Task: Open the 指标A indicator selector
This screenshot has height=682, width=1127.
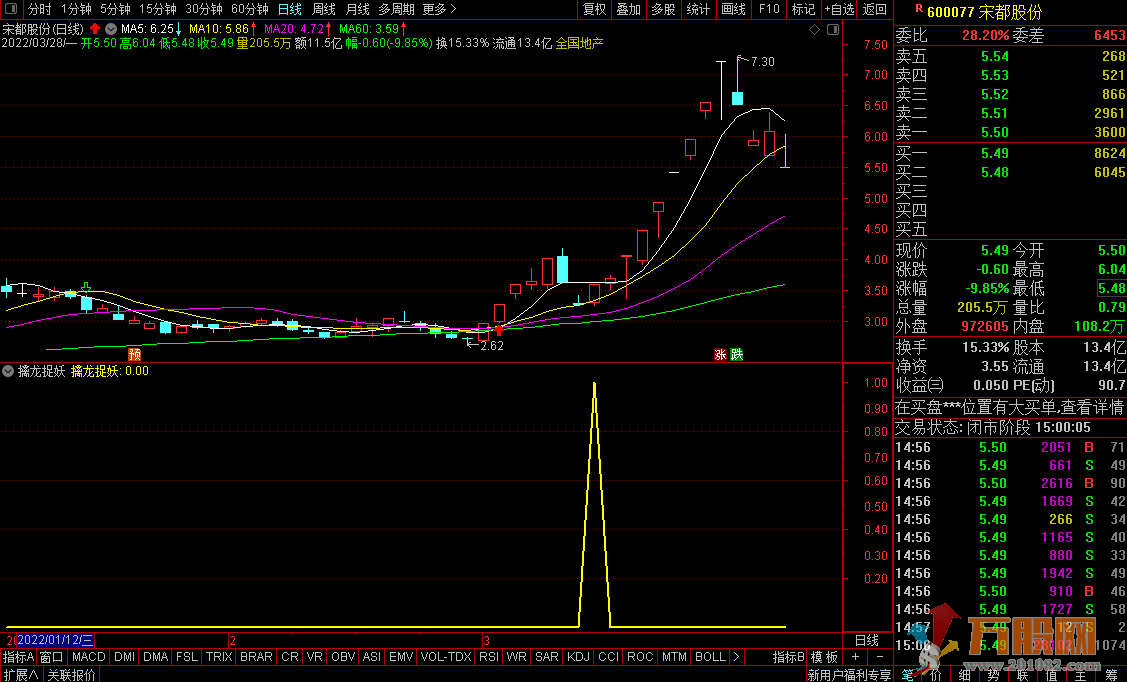Action: click(18, 657)
